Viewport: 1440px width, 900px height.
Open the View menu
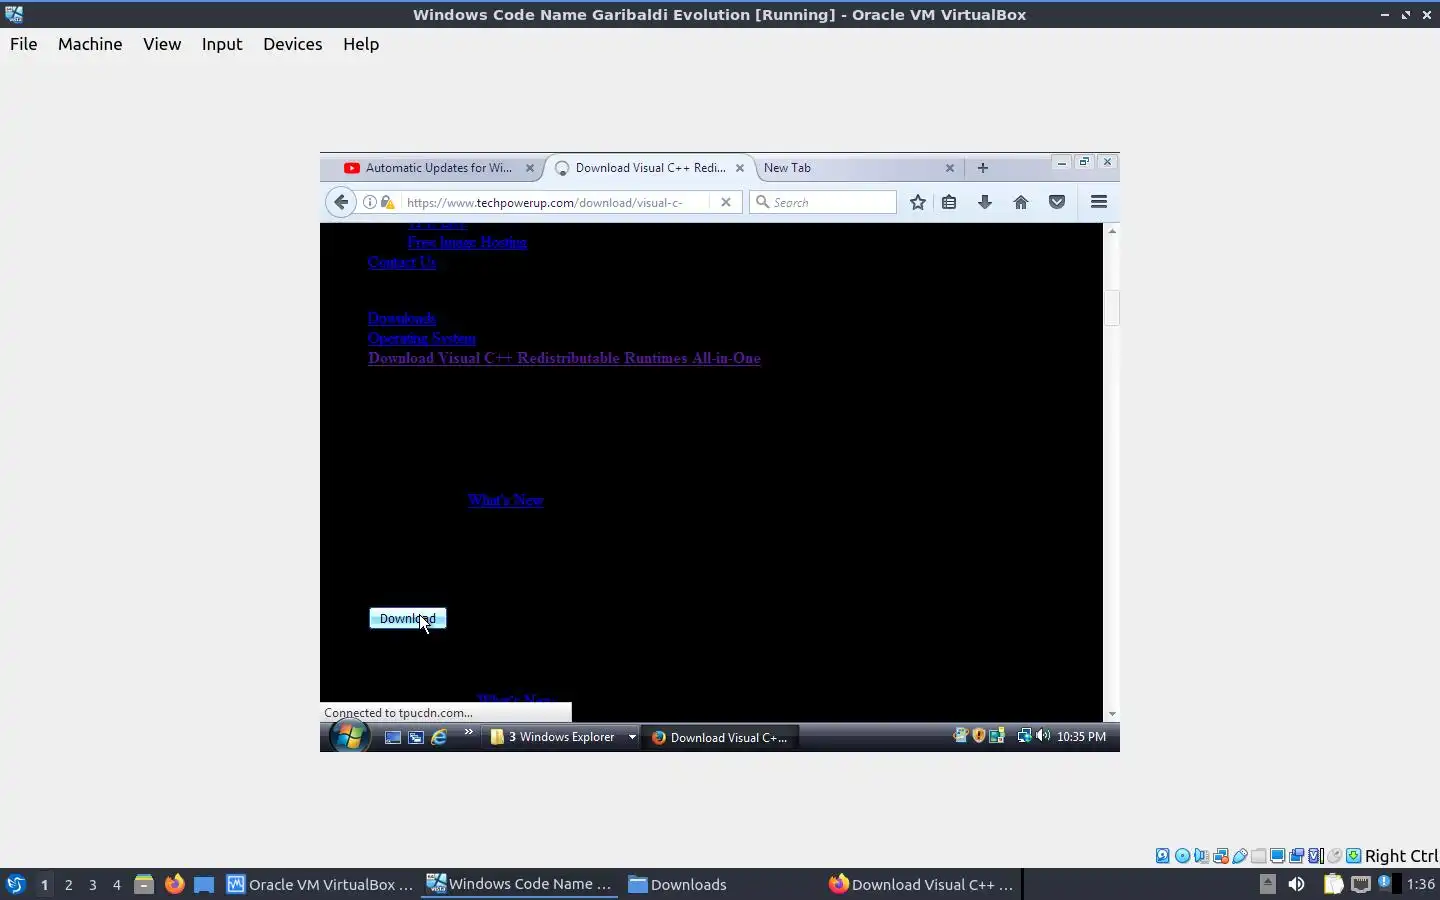tap(162, 44)
